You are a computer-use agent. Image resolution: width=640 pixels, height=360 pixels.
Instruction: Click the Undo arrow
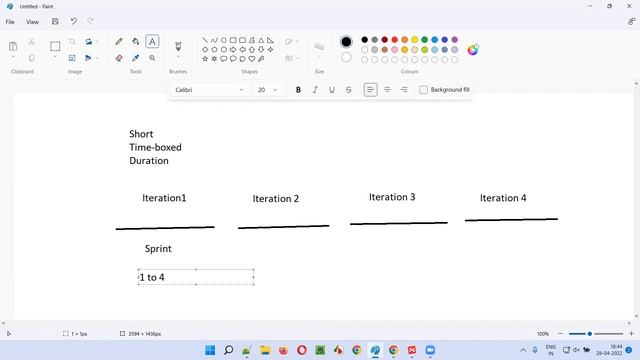[x=73, y=22]
